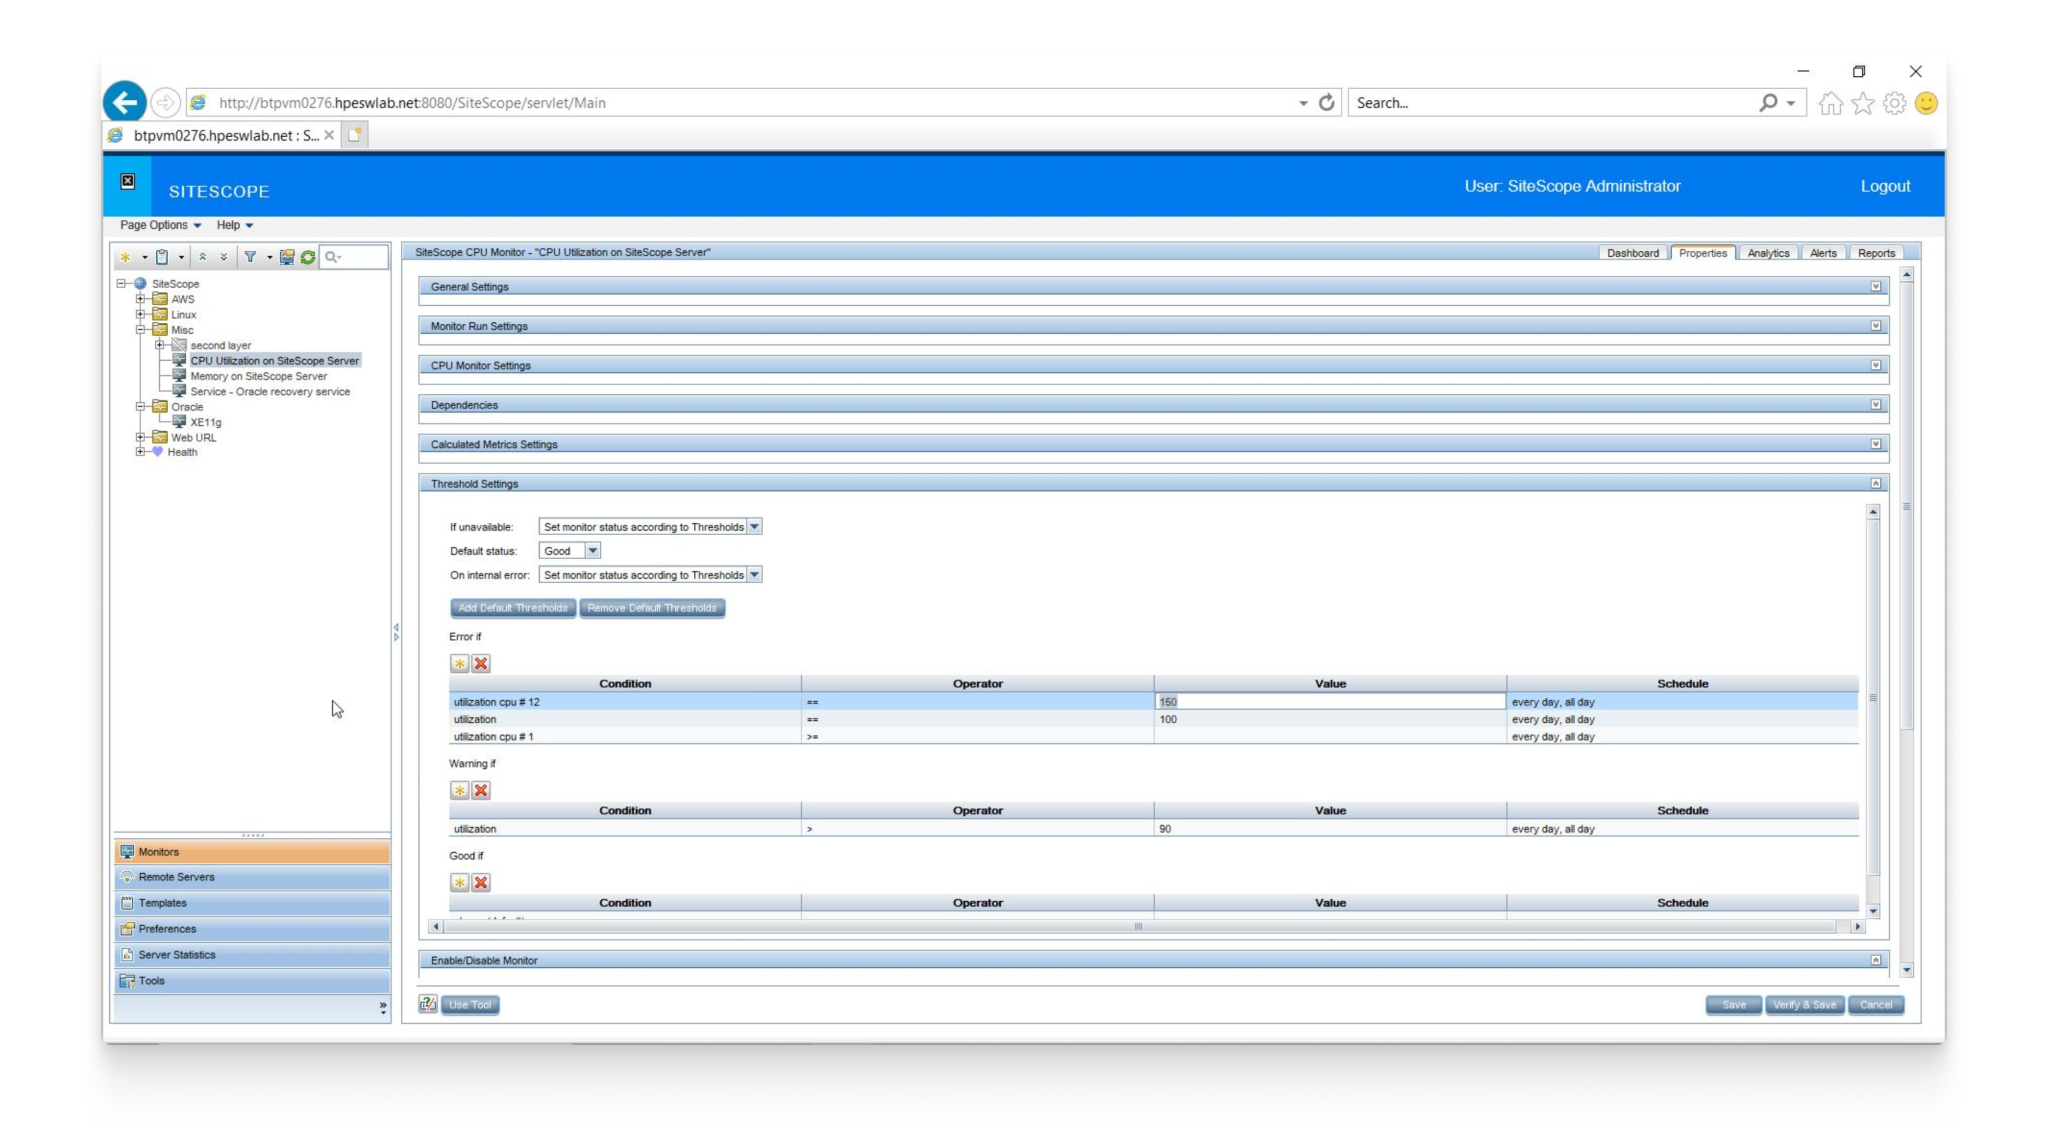Click the funnel filter icon above the tree

[250, 257]
